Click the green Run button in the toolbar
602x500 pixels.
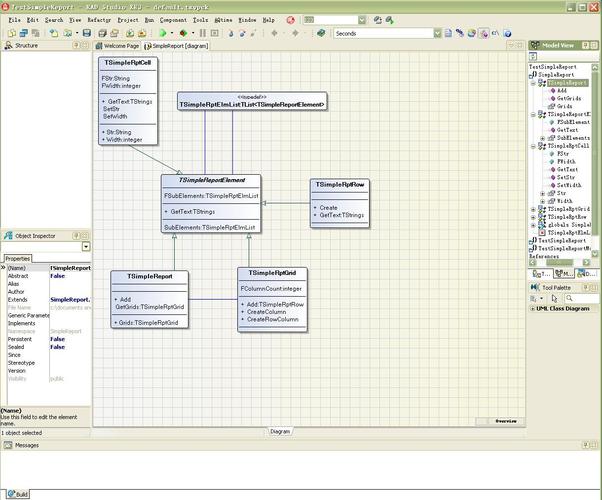point(162,33)
